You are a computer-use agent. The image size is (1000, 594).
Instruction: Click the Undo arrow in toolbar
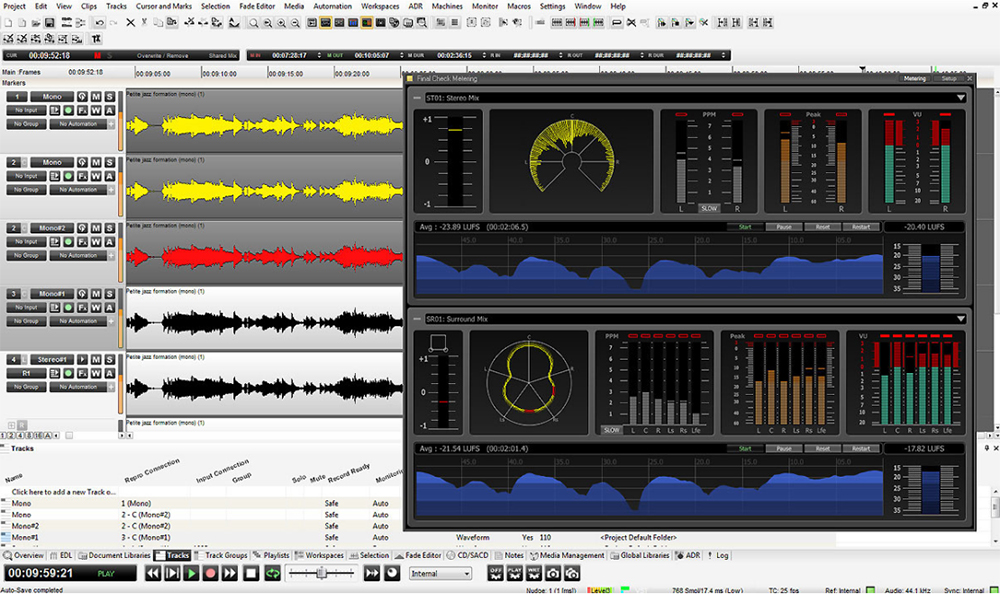point(99,23)
